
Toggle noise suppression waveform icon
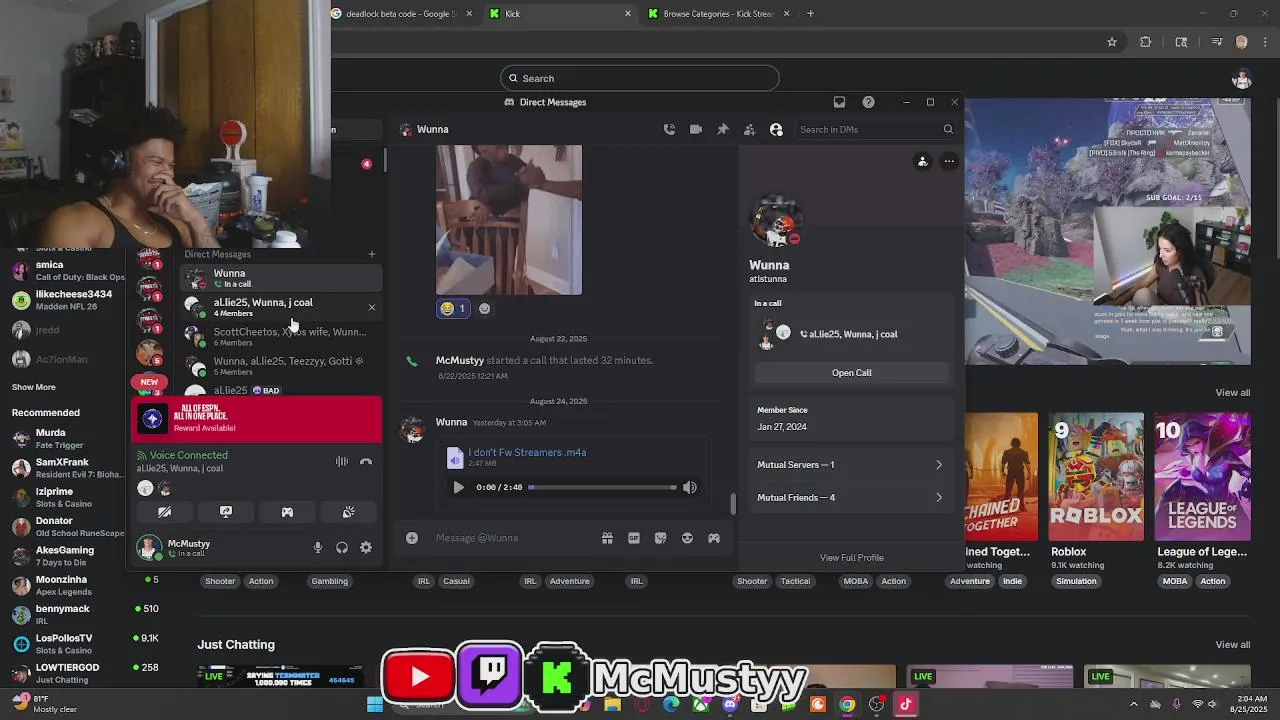pos(342,461)
